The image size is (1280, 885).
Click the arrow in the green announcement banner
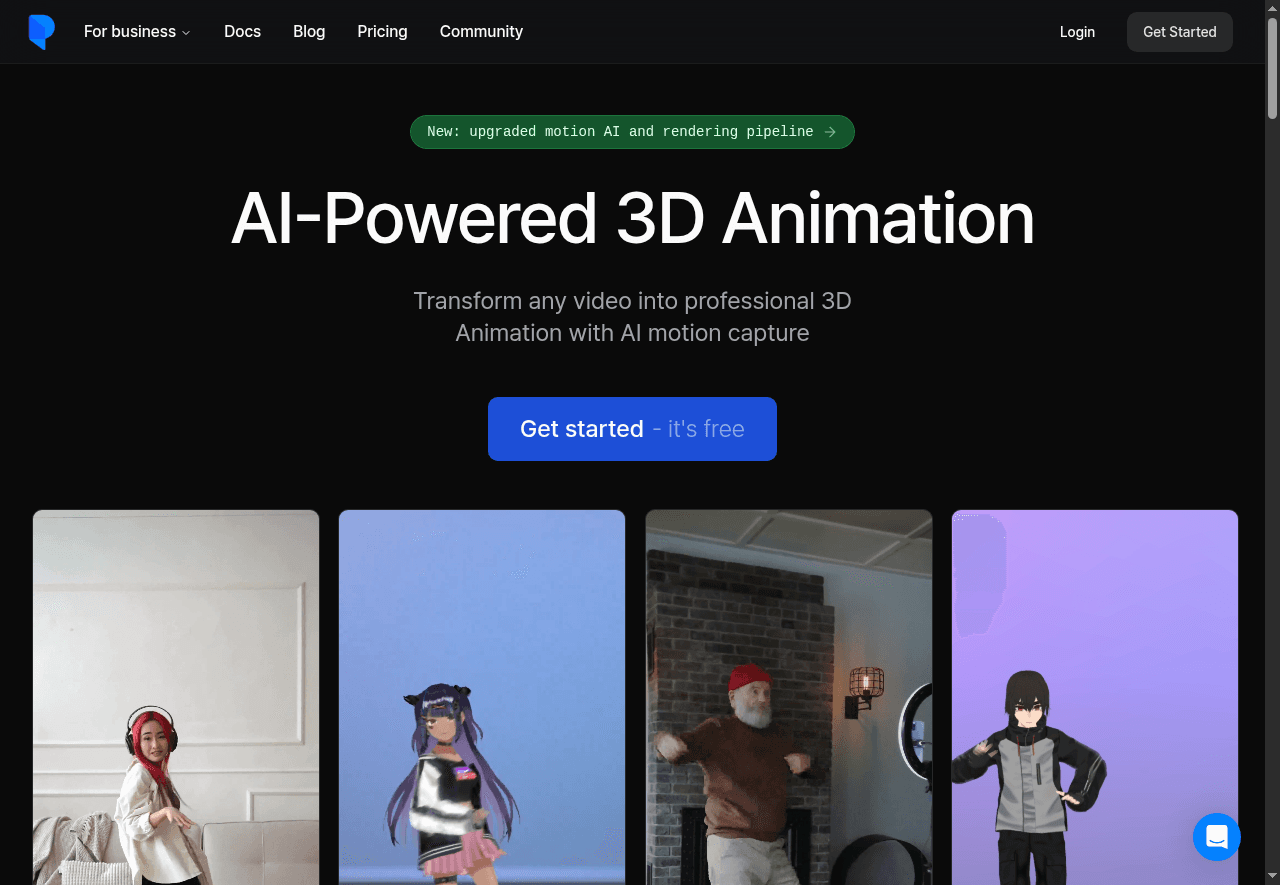tap(830, 132)
